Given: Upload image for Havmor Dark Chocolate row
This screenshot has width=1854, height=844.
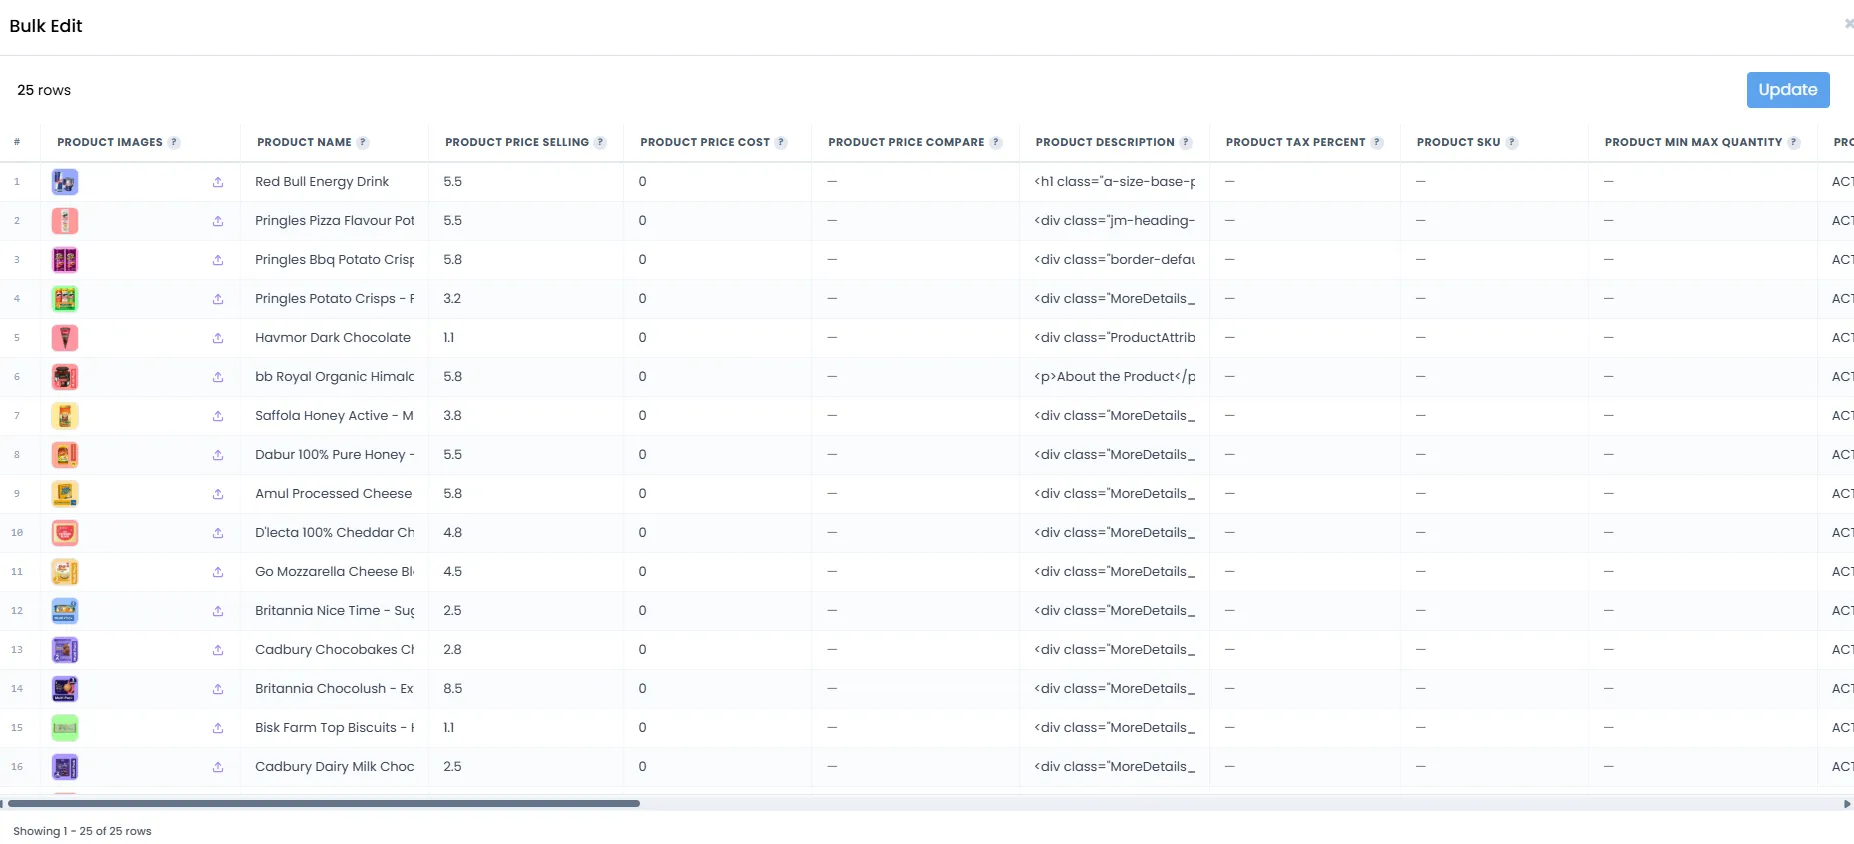Looking at the screenshot, I should [218, 338].
